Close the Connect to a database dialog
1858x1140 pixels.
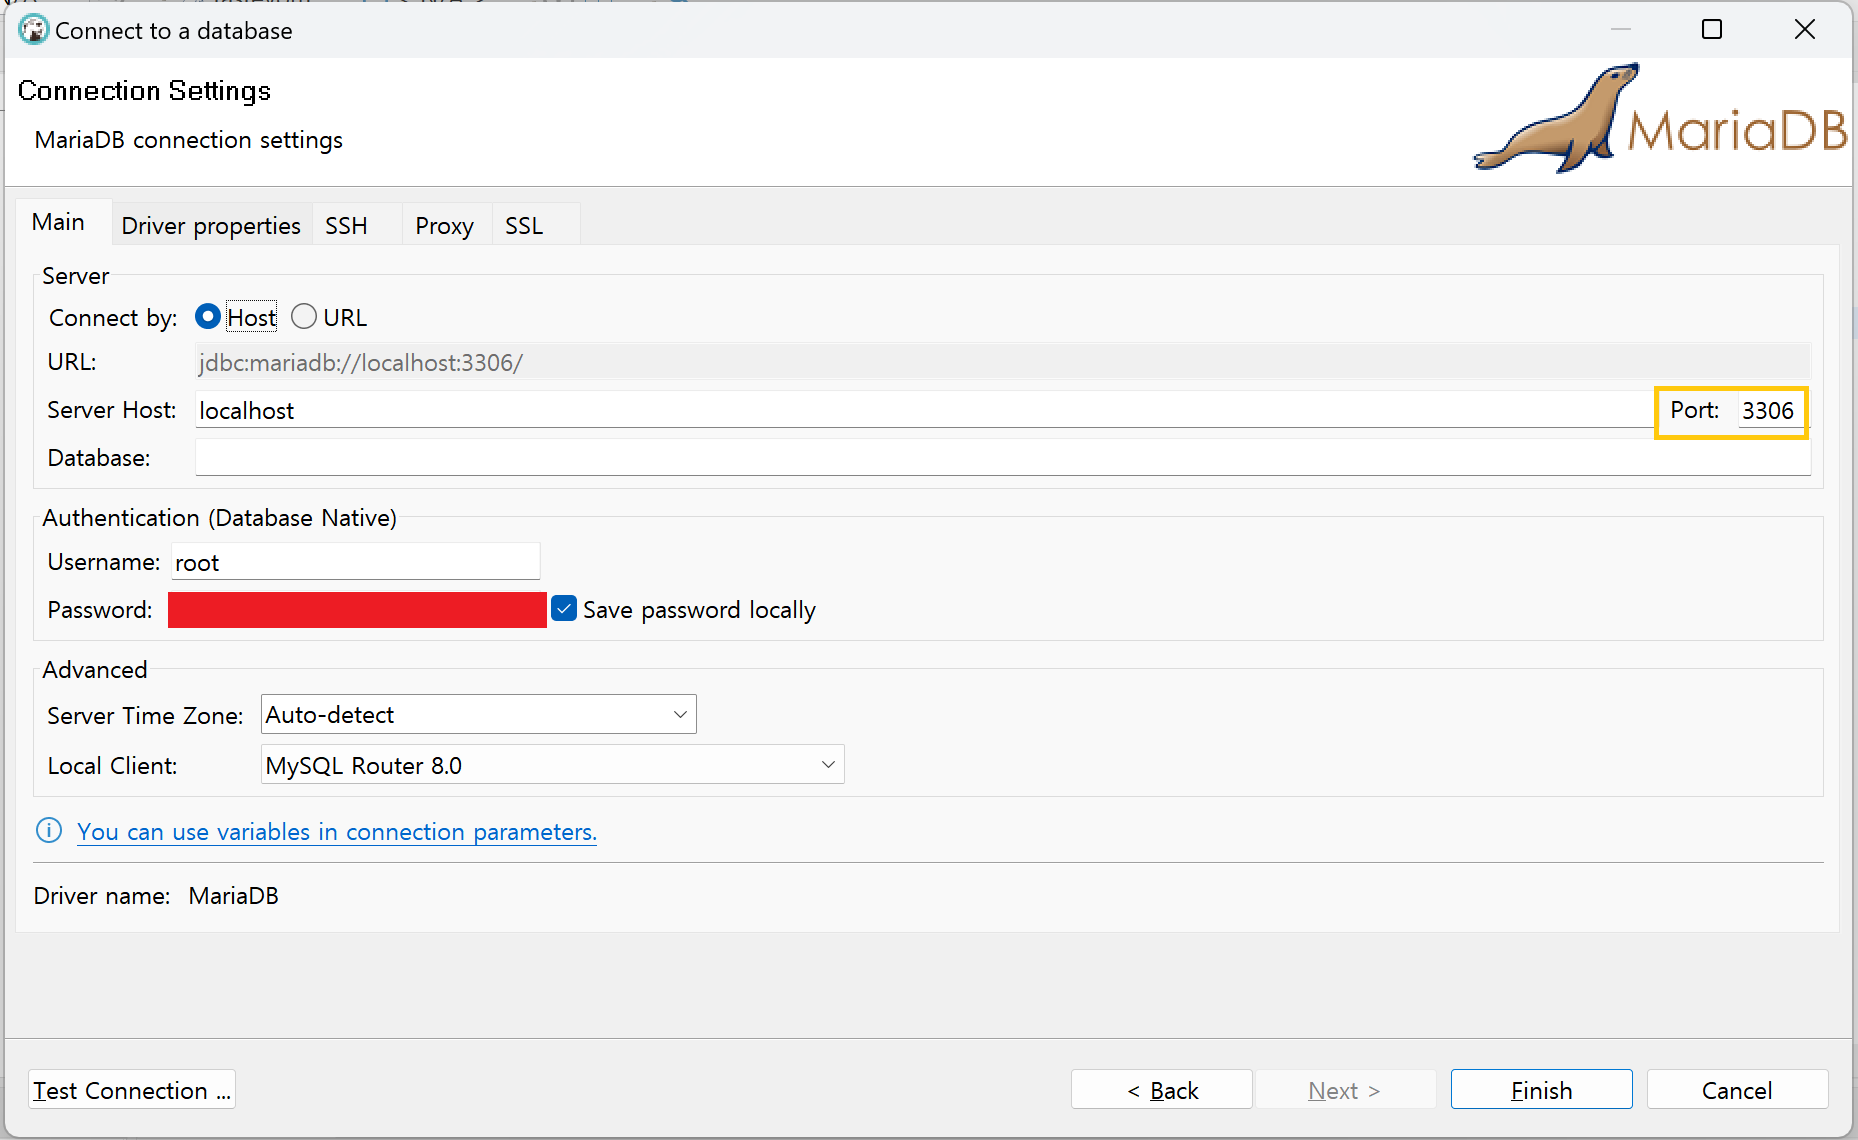pos(1805,30)
